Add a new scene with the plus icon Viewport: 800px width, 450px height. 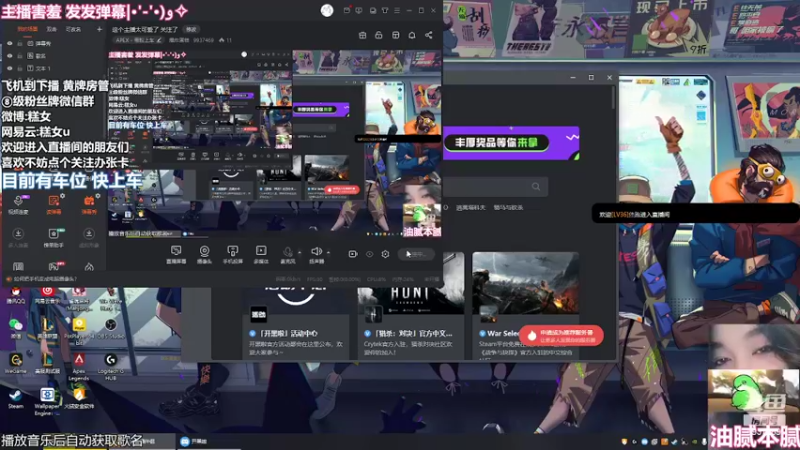point(99,29)
